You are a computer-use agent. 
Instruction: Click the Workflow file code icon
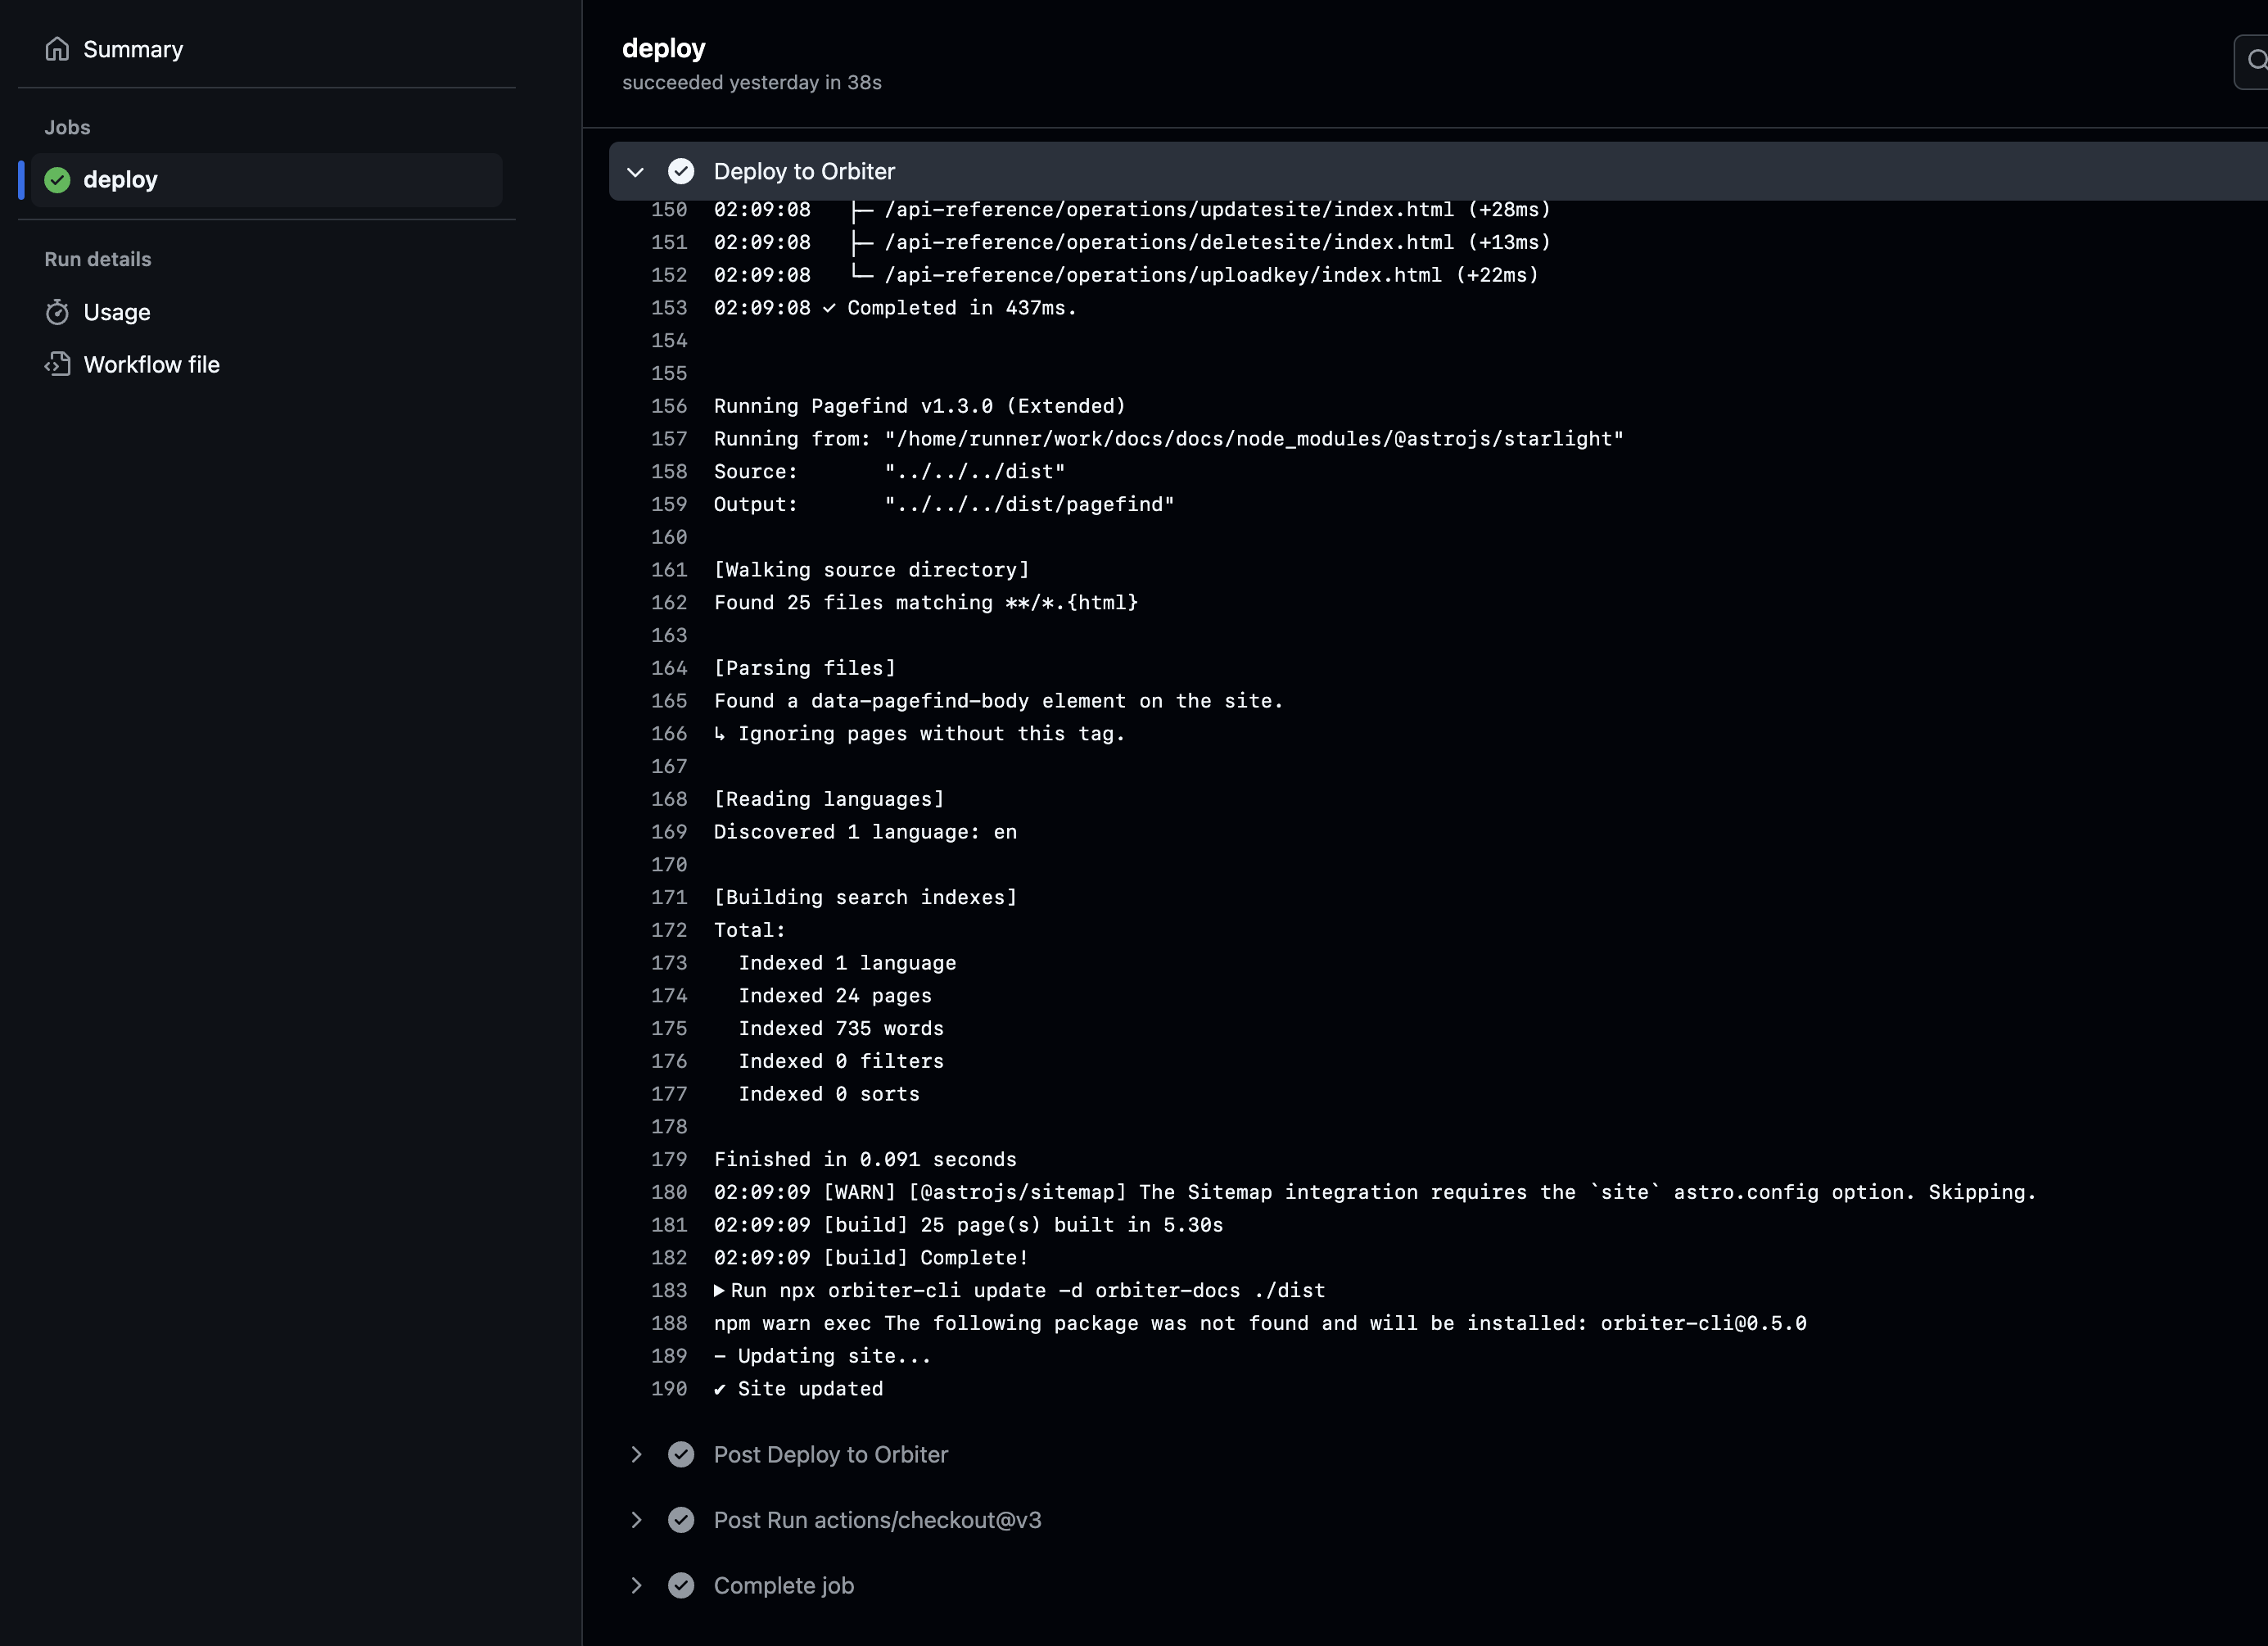[57, 364]
